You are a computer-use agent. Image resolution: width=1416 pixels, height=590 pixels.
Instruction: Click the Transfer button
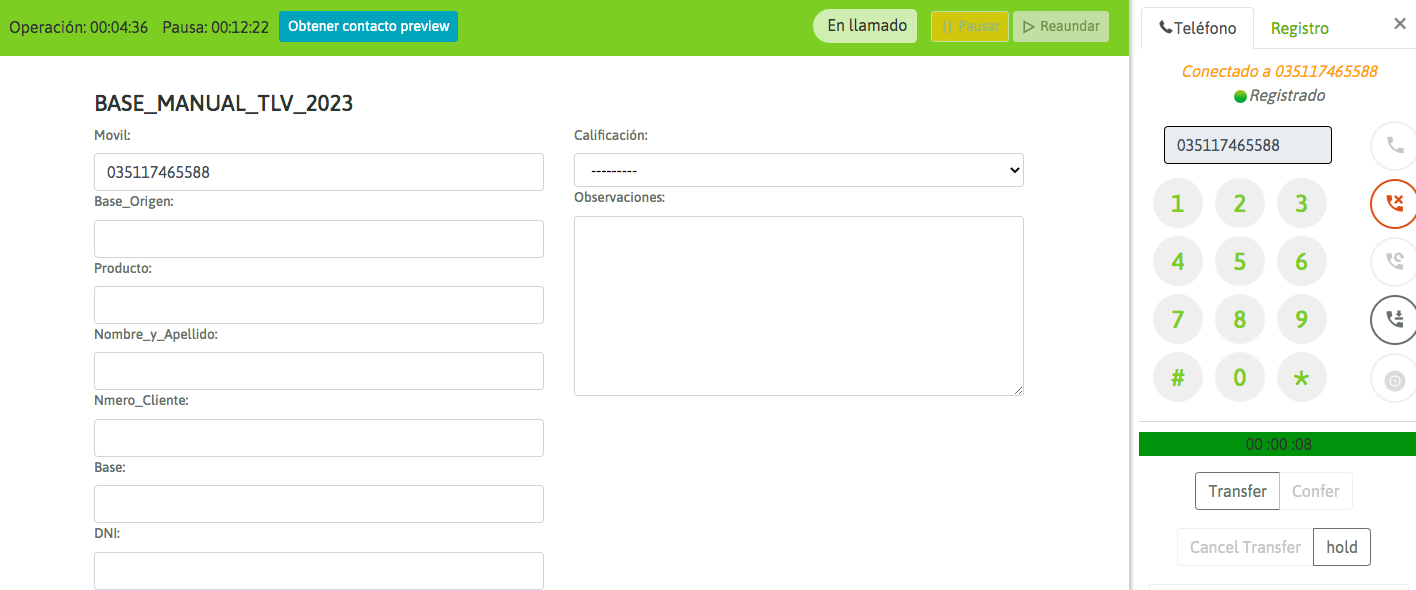point(1237,491)
